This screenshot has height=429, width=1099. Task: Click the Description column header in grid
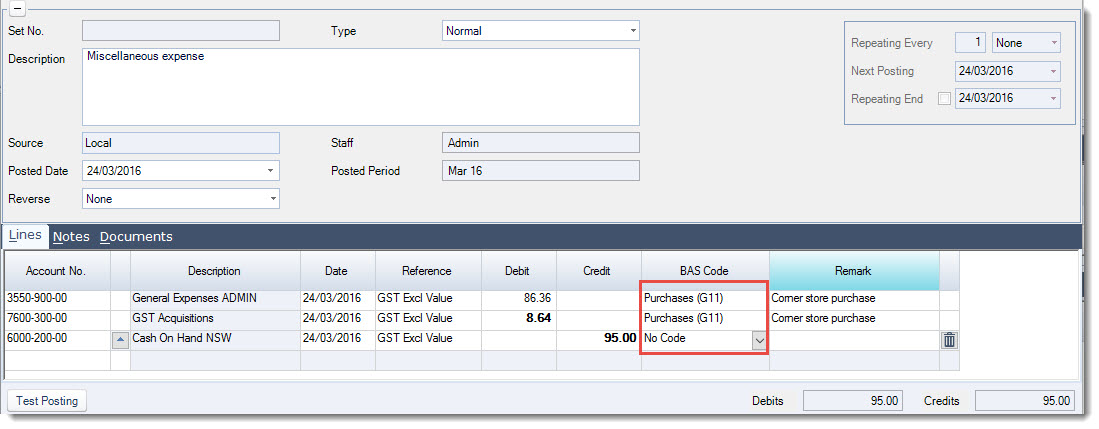(x=214, y=271)
